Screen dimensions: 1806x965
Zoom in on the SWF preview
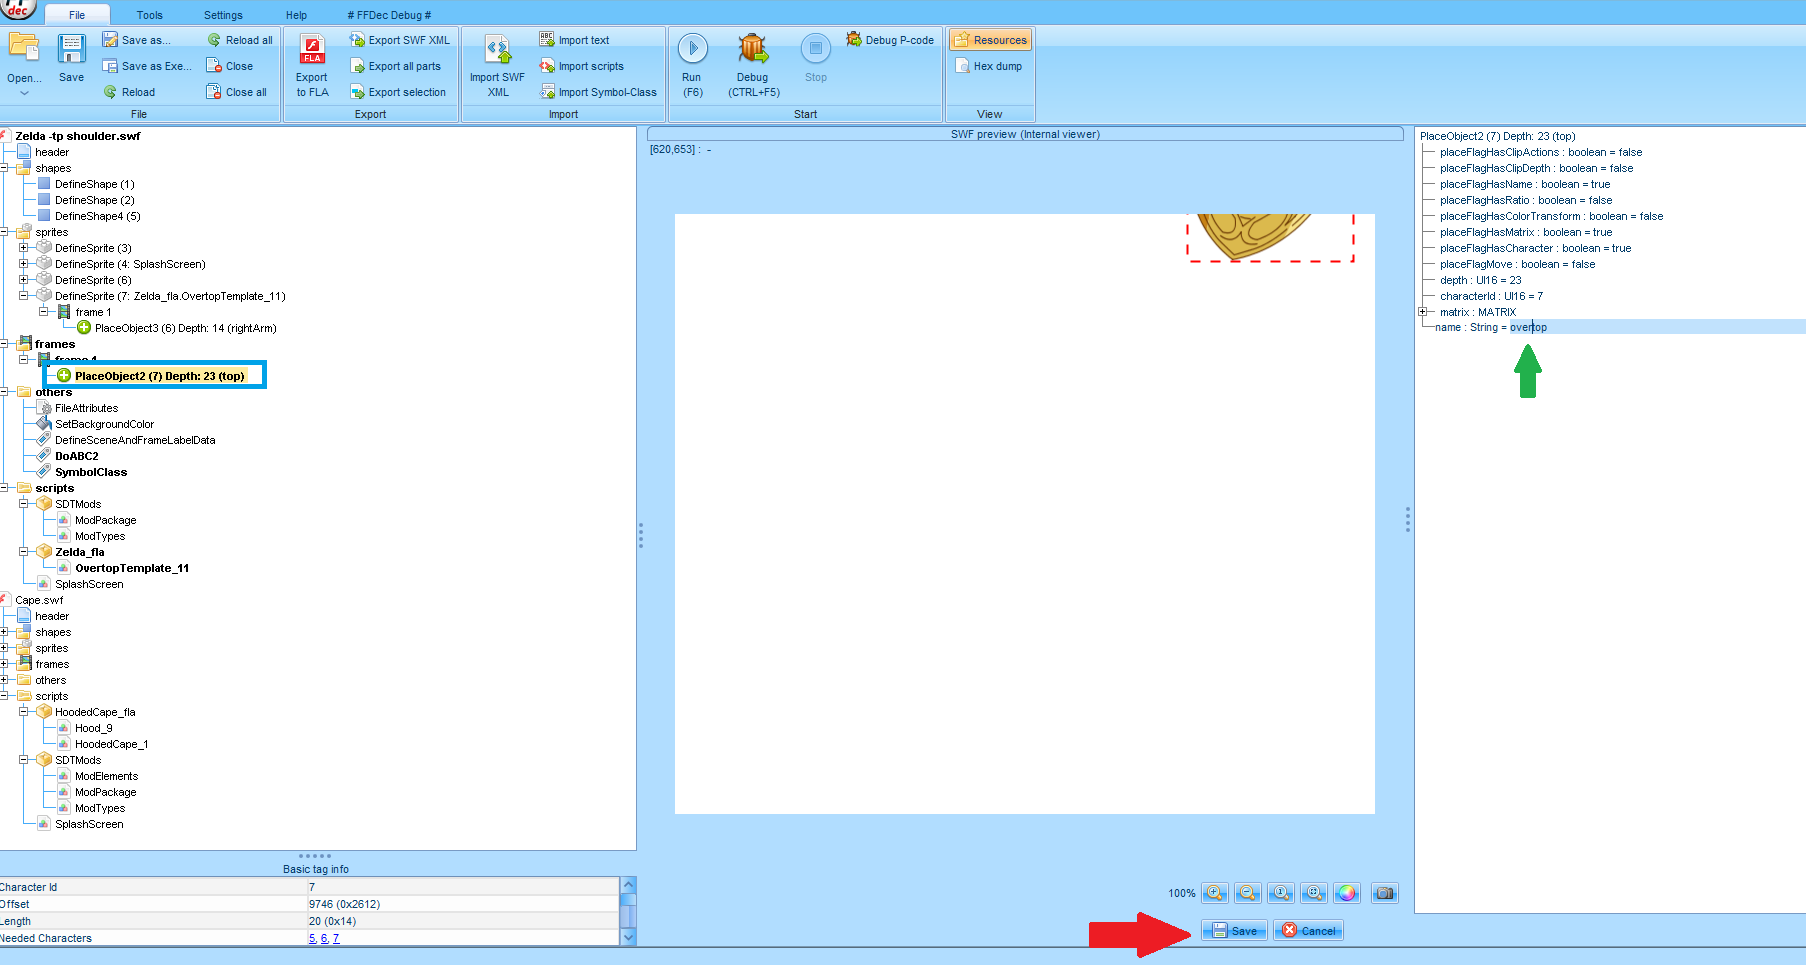pos(1215,893)
